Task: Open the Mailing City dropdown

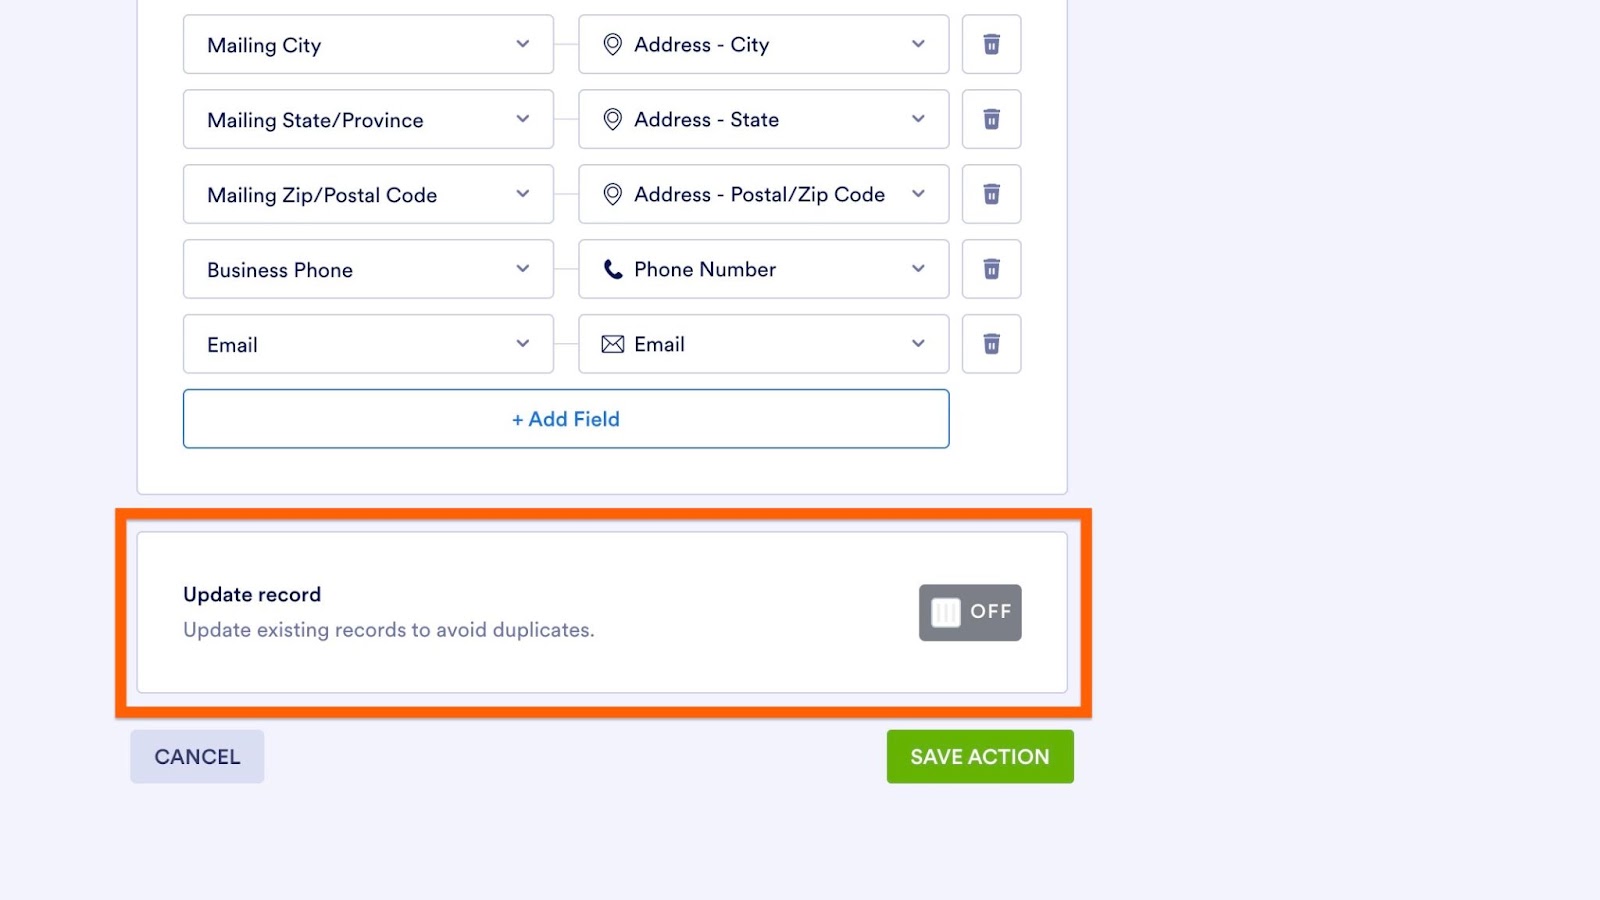Action: coord(368,44)
